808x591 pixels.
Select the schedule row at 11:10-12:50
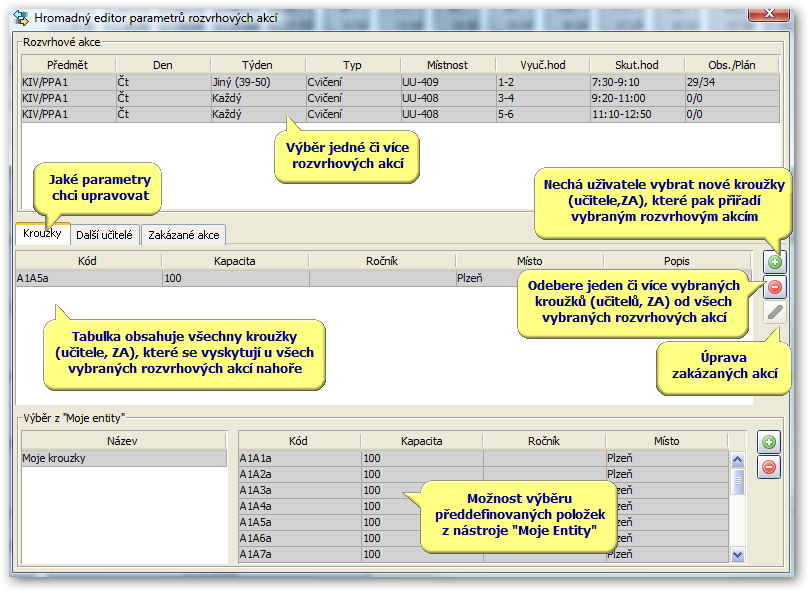400,114
